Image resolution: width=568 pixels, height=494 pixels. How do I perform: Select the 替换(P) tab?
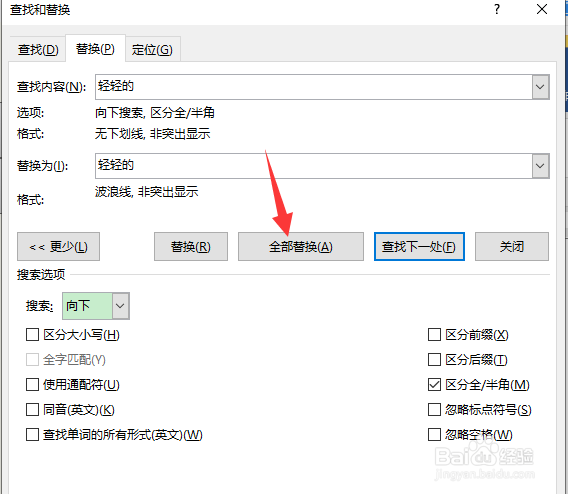coord(95,49)
